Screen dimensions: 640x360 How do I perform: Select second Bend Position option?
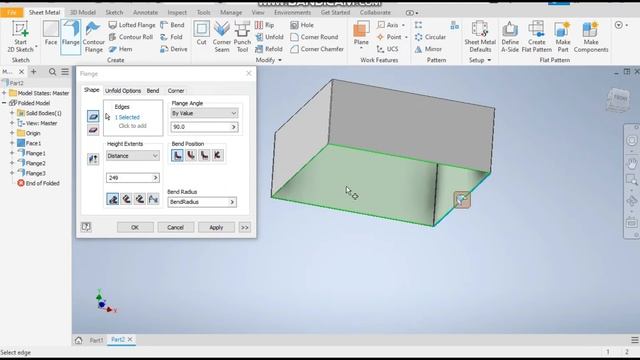click(x=191, y=155)
